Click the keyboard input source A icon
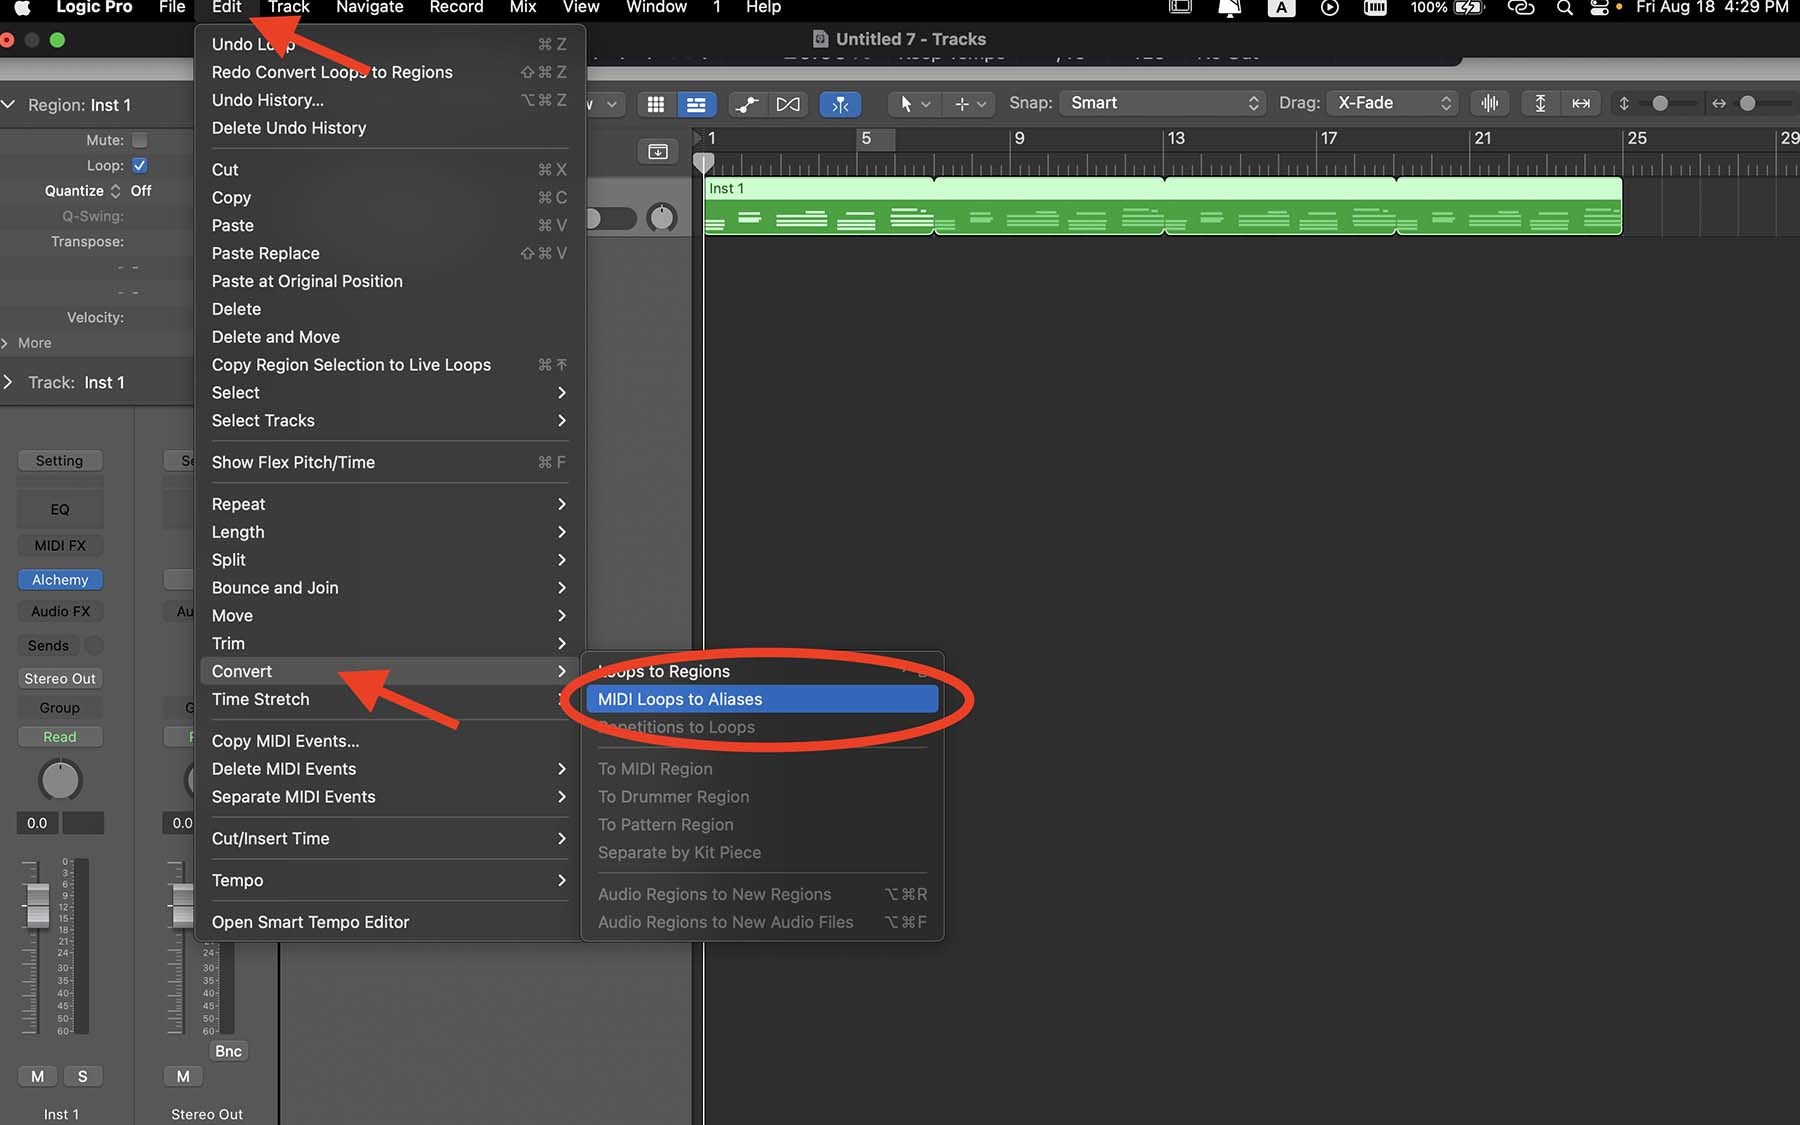This screenshot has width=1800, height=1125. point(1281,8)
